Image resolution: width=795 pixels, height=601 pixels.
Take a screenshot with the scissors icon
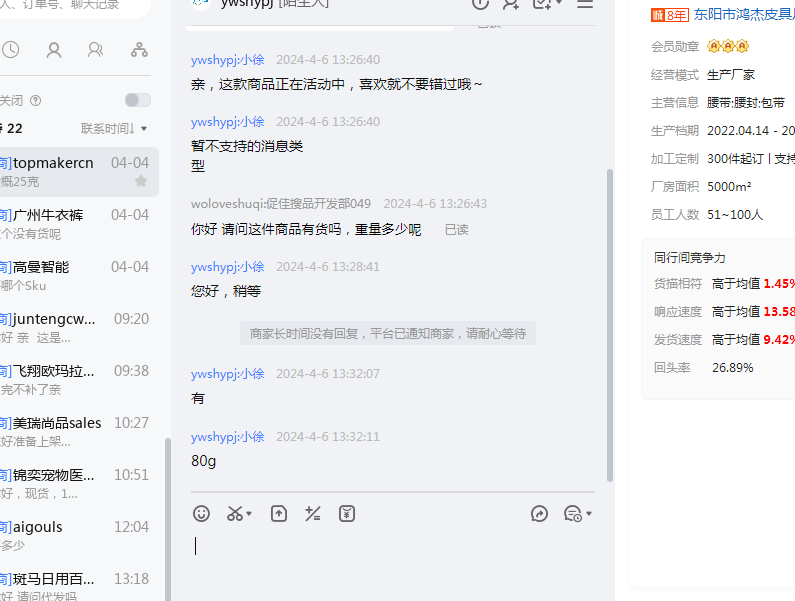235,514
